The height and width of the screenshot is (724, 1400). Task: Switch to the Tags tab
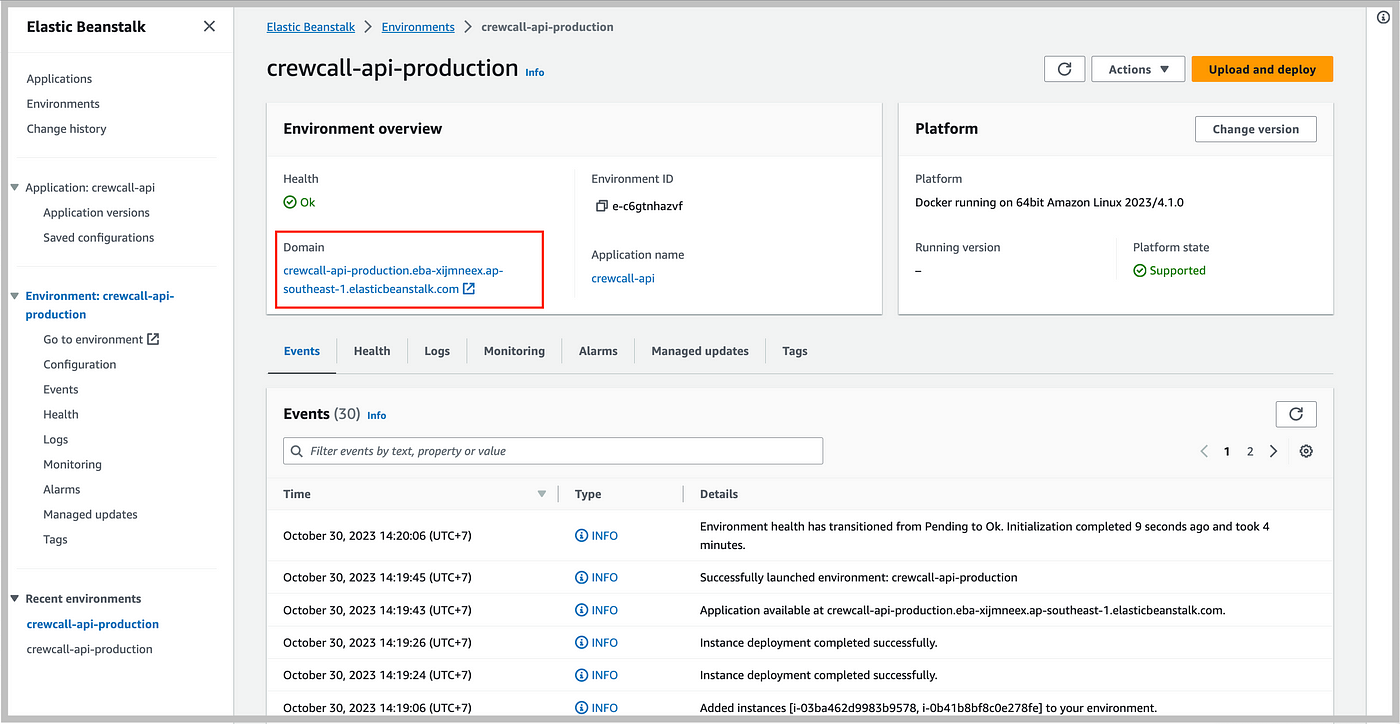click(x=795, y=351)
